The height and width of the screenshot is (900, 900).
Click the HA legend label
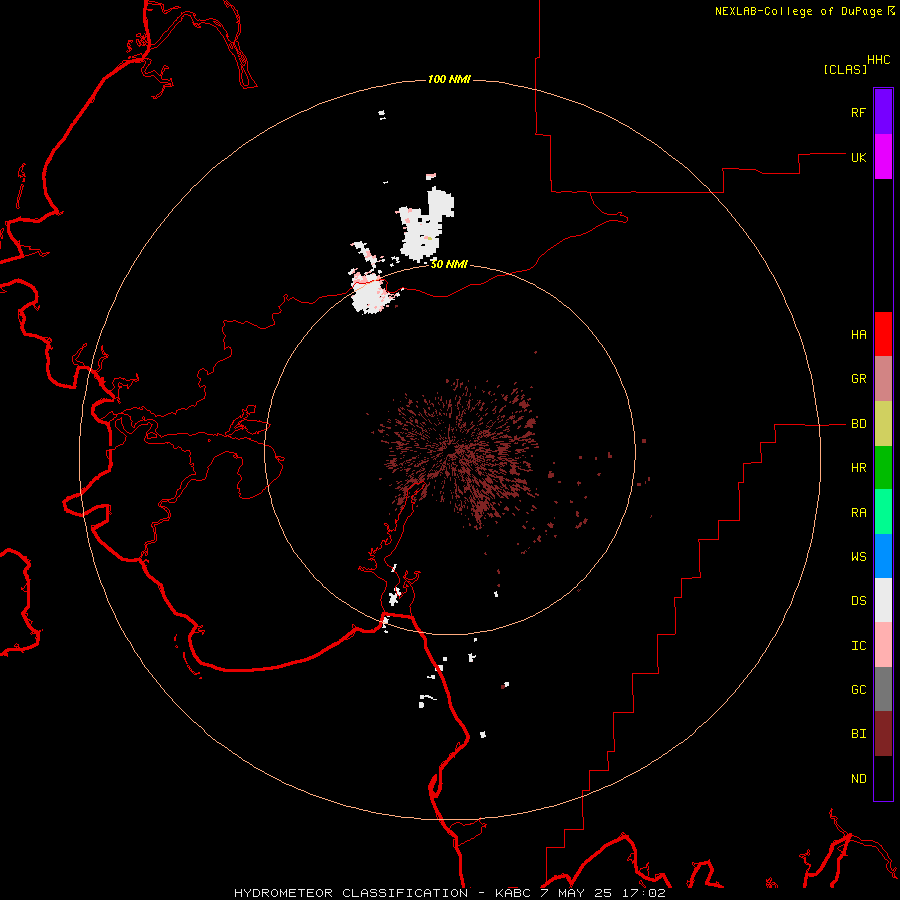(x=858, y=335)
